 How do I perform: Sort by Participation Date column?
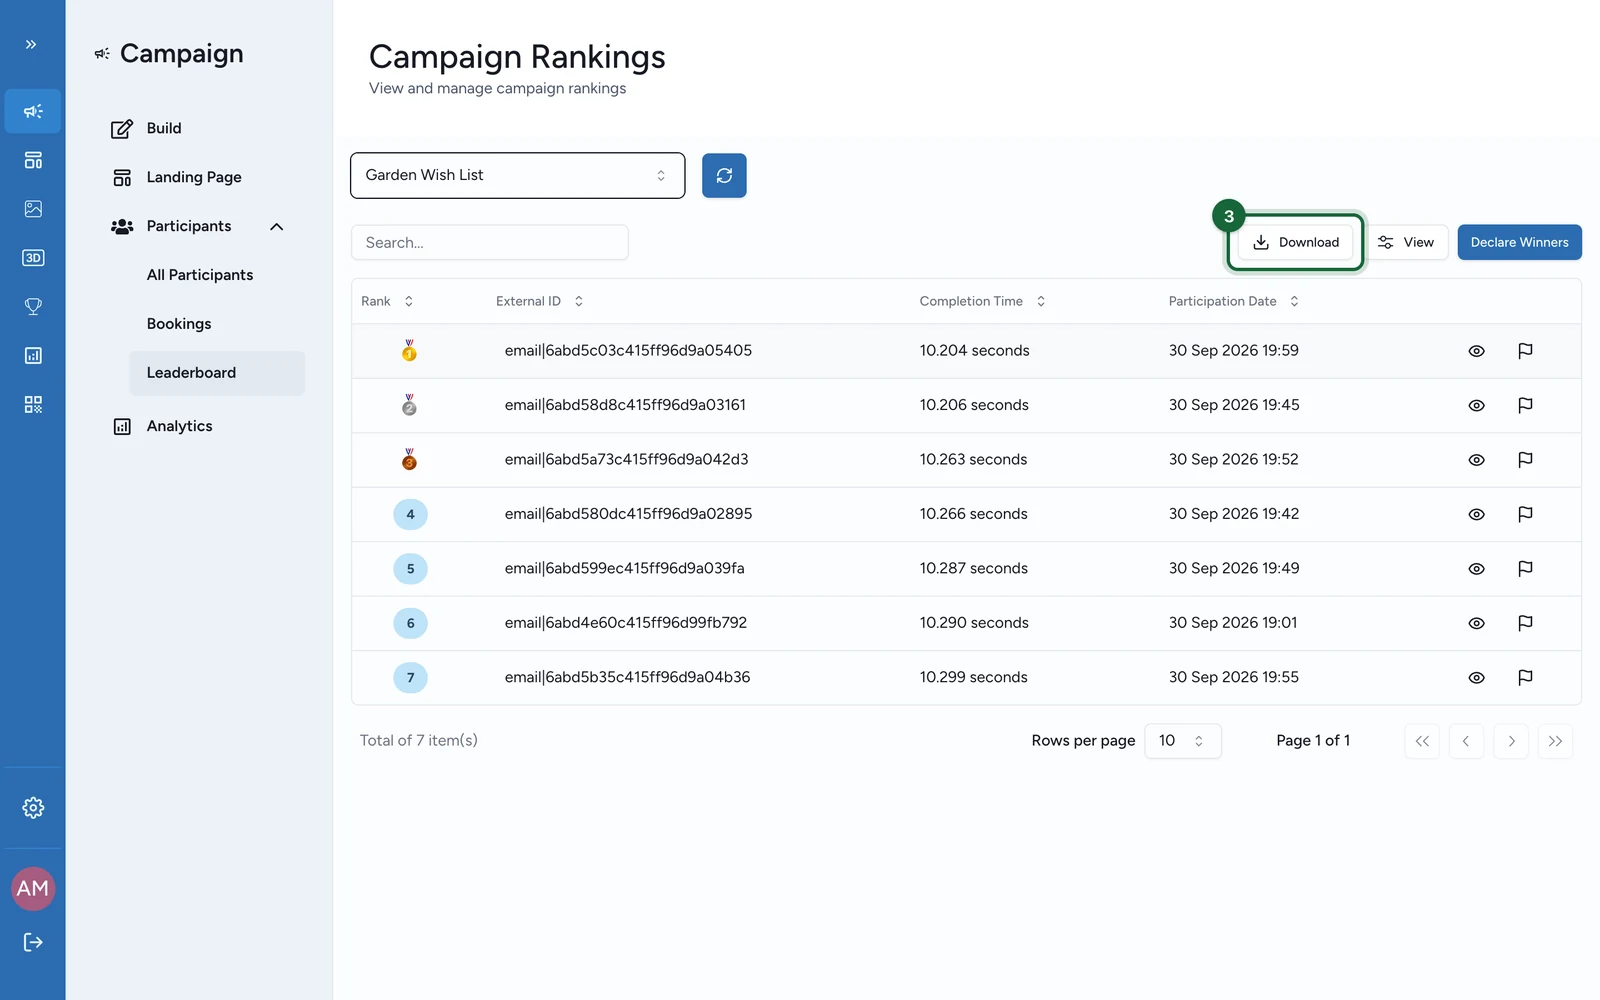click(1233, 301)
